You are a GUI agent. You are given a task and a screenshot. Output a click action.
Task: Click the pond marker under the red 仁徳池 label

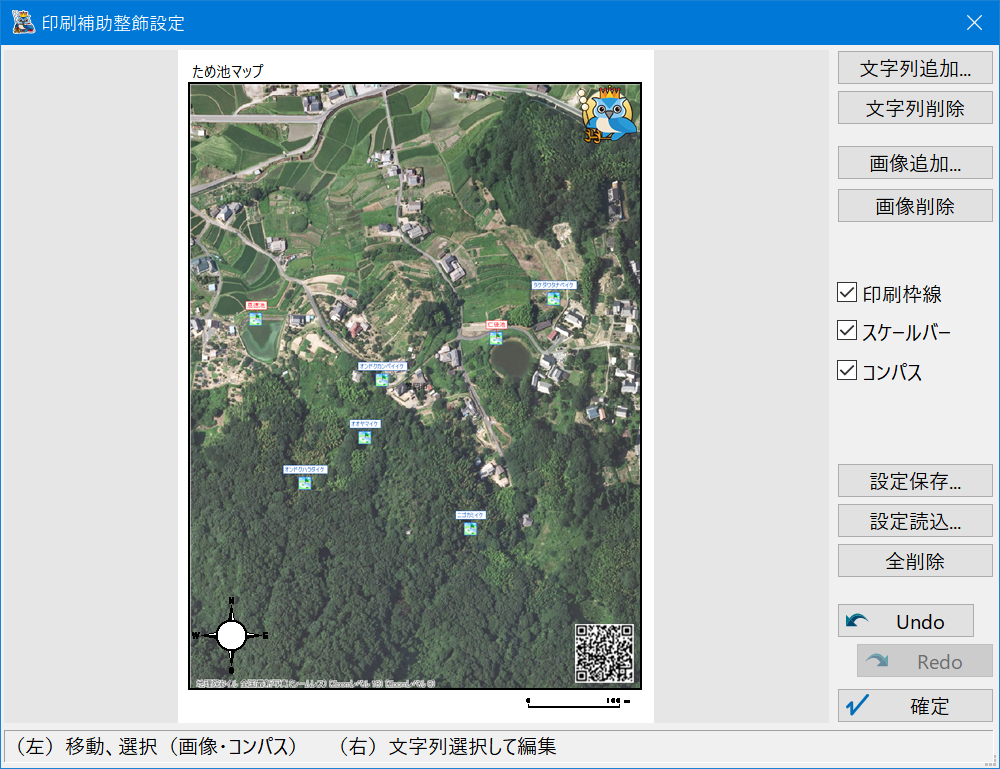[x=496, y=338]
